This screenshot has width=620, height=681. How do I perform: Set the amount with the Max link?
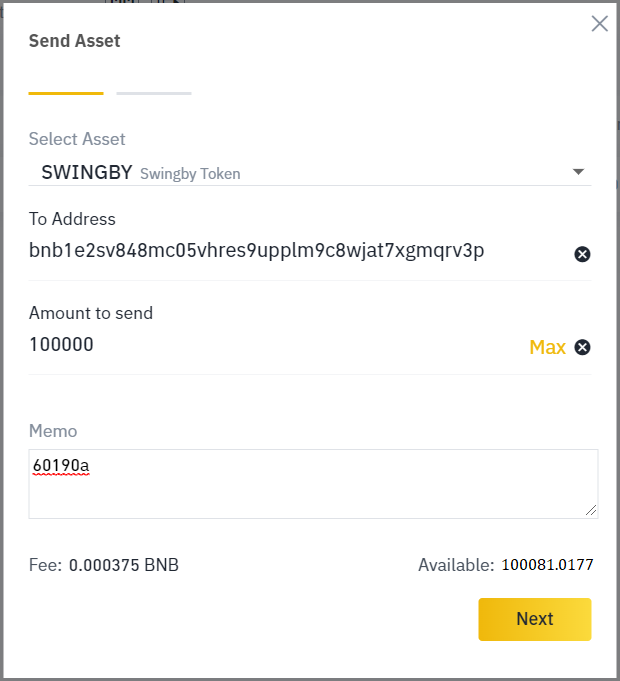point(547,347)
